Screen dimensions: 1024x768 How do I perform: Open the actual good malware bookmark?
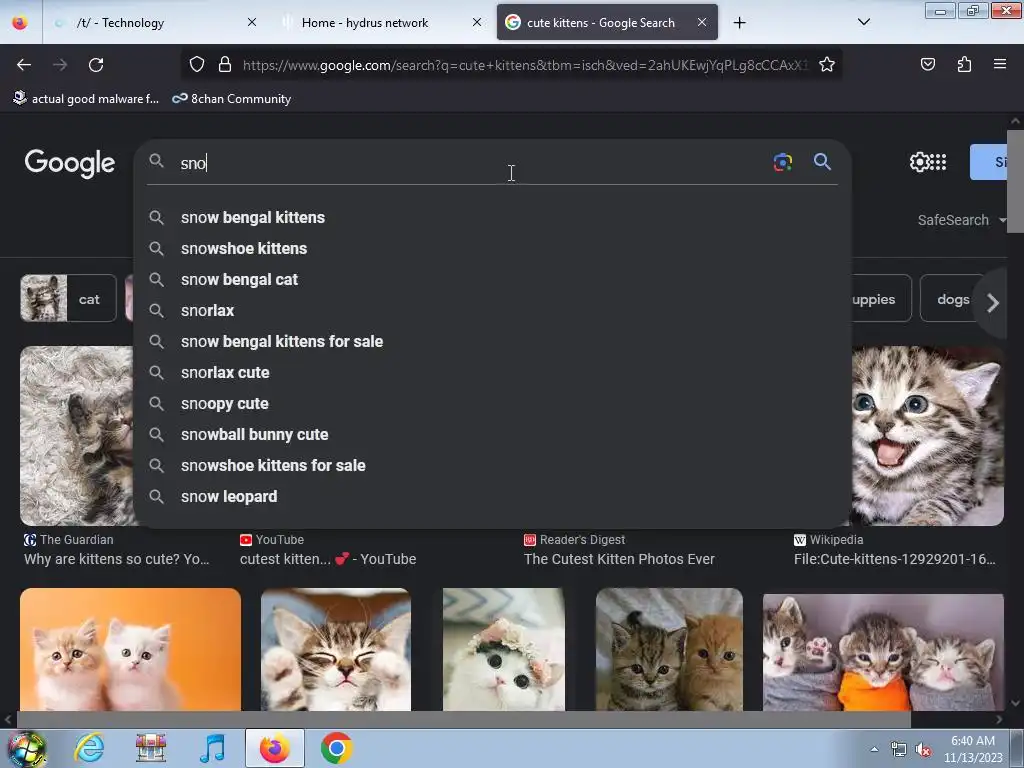[x=86, y=99]
